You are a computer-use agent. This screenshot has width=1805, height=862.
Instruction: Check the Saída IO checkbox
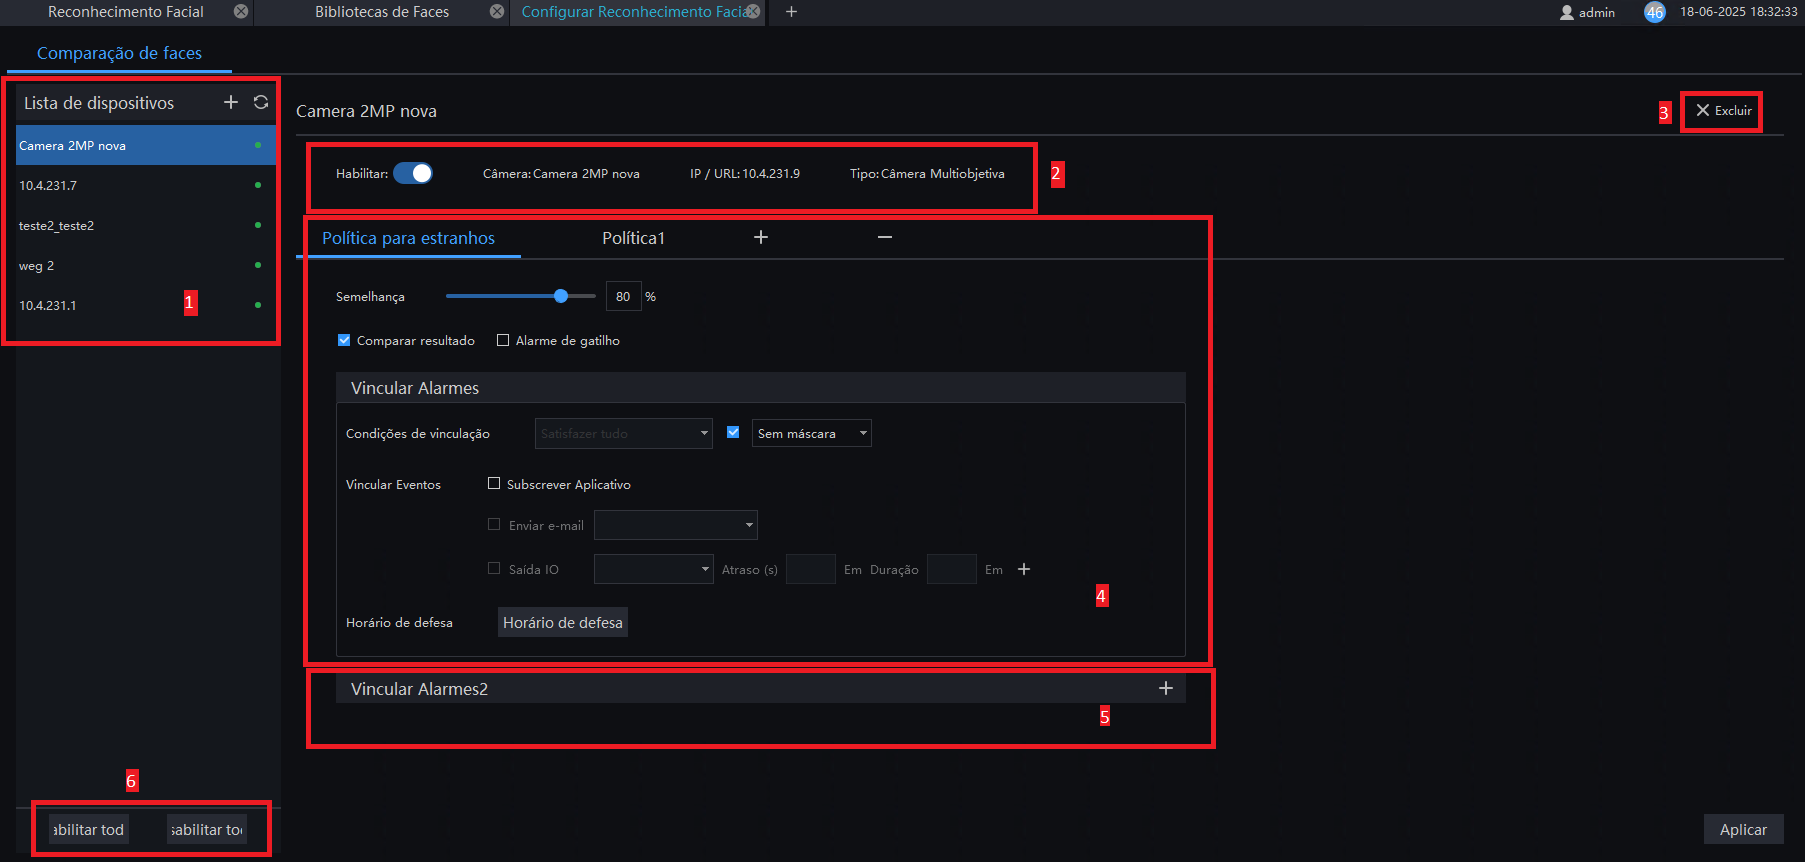pyautogui.click(x=494, y=568)
